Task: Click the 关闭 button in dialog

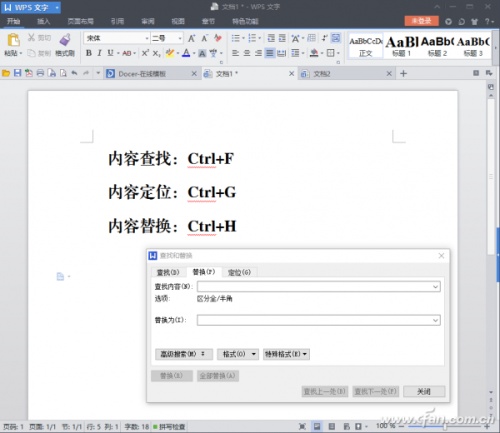Action: (x=424, y=391)
